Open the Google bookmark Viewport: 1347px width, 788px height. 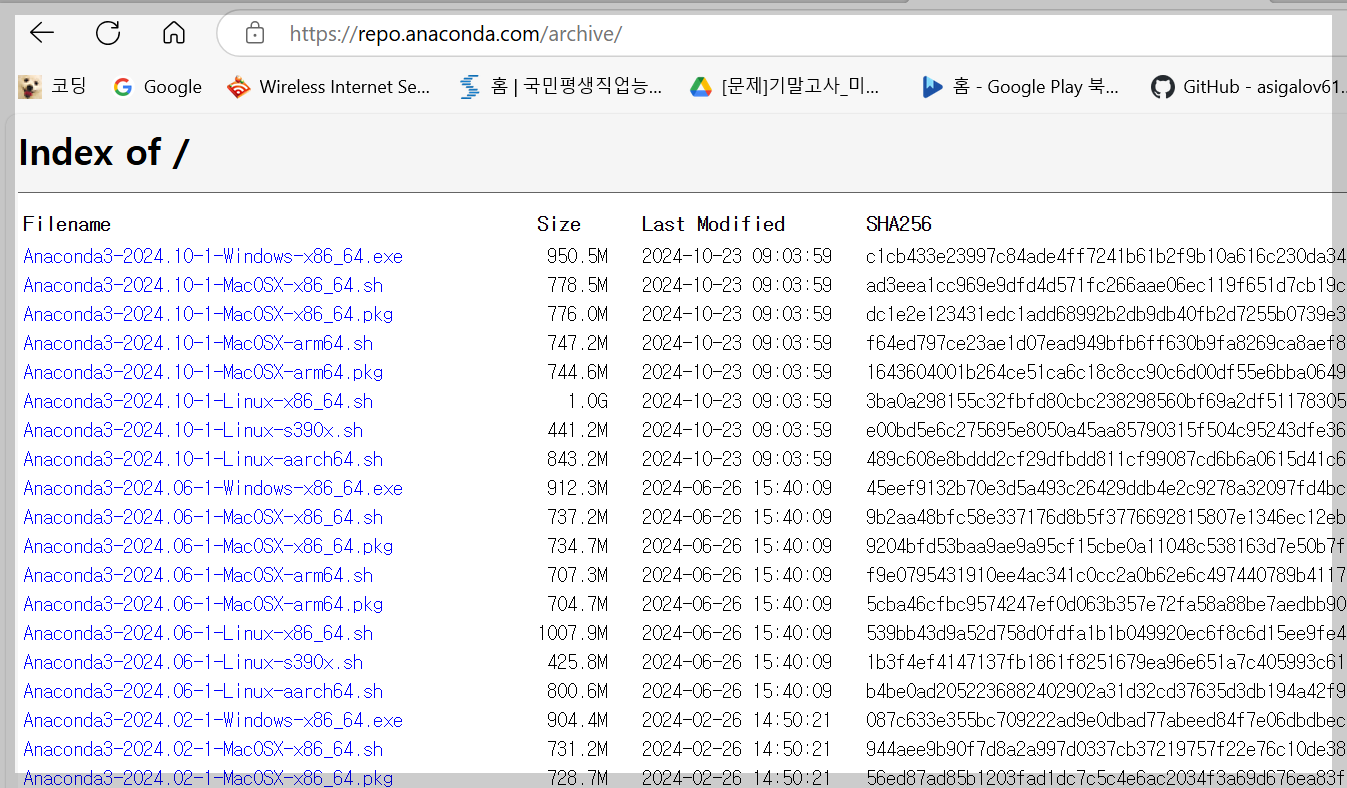(x=157, y=87)
